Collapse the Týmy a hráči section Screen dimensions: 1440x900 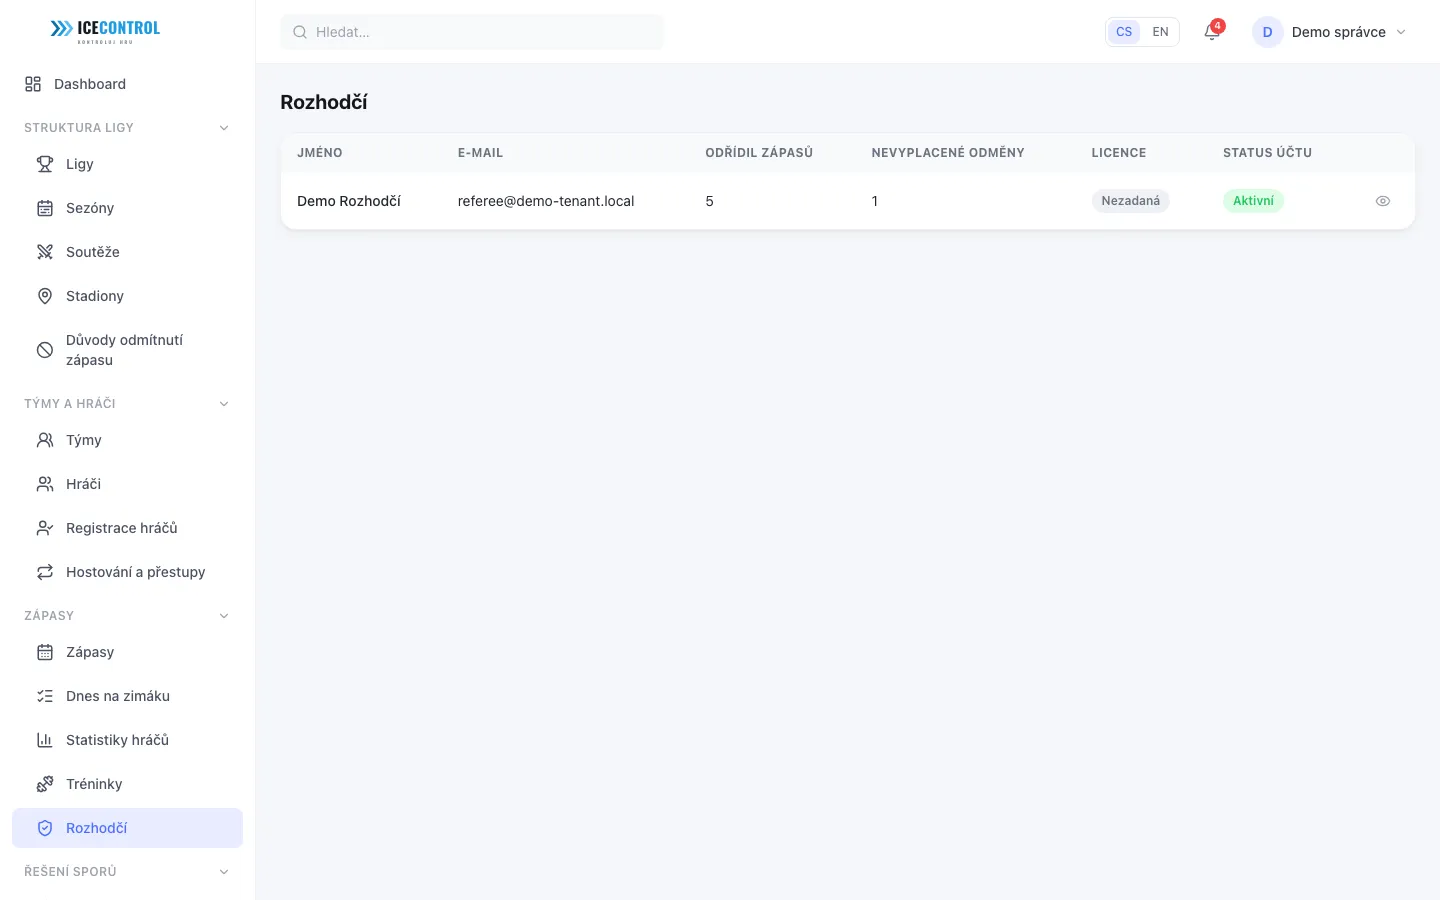tap(224, 404)
